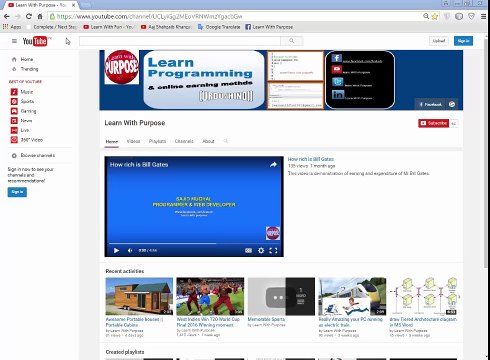Click the YouTube search magnifier button

292,41
